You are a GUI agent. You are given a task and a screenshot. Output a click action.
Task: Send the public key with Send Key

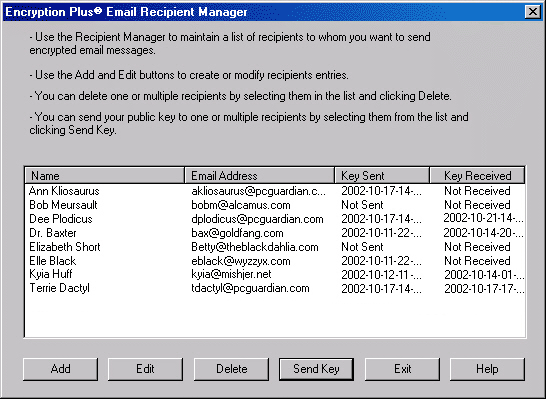316,369
